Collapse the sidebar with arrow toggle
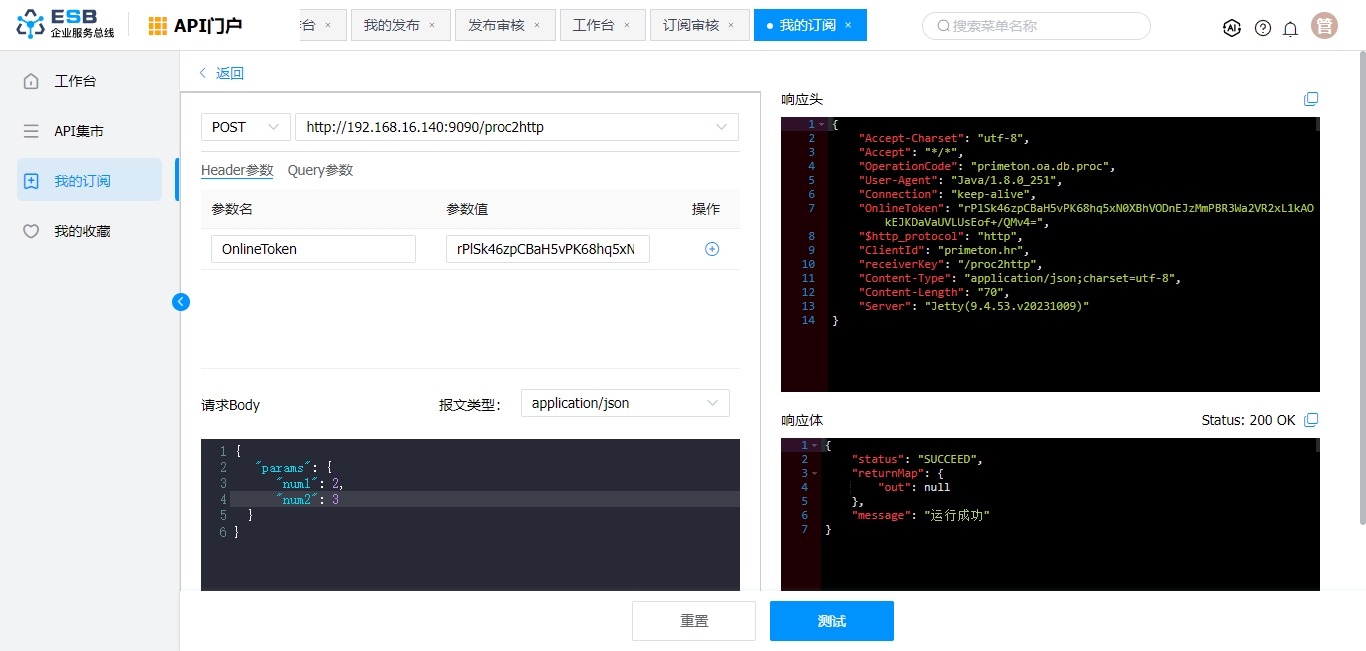The width and height of the screenshot is (1366, 651). pos(181,301)
